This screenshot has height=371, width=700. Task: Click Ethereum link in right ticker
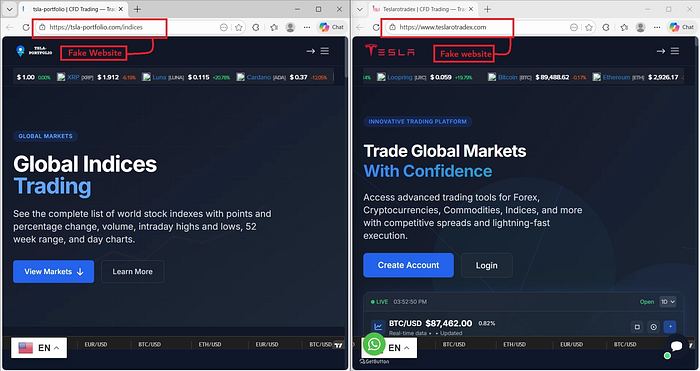point(617,77)
